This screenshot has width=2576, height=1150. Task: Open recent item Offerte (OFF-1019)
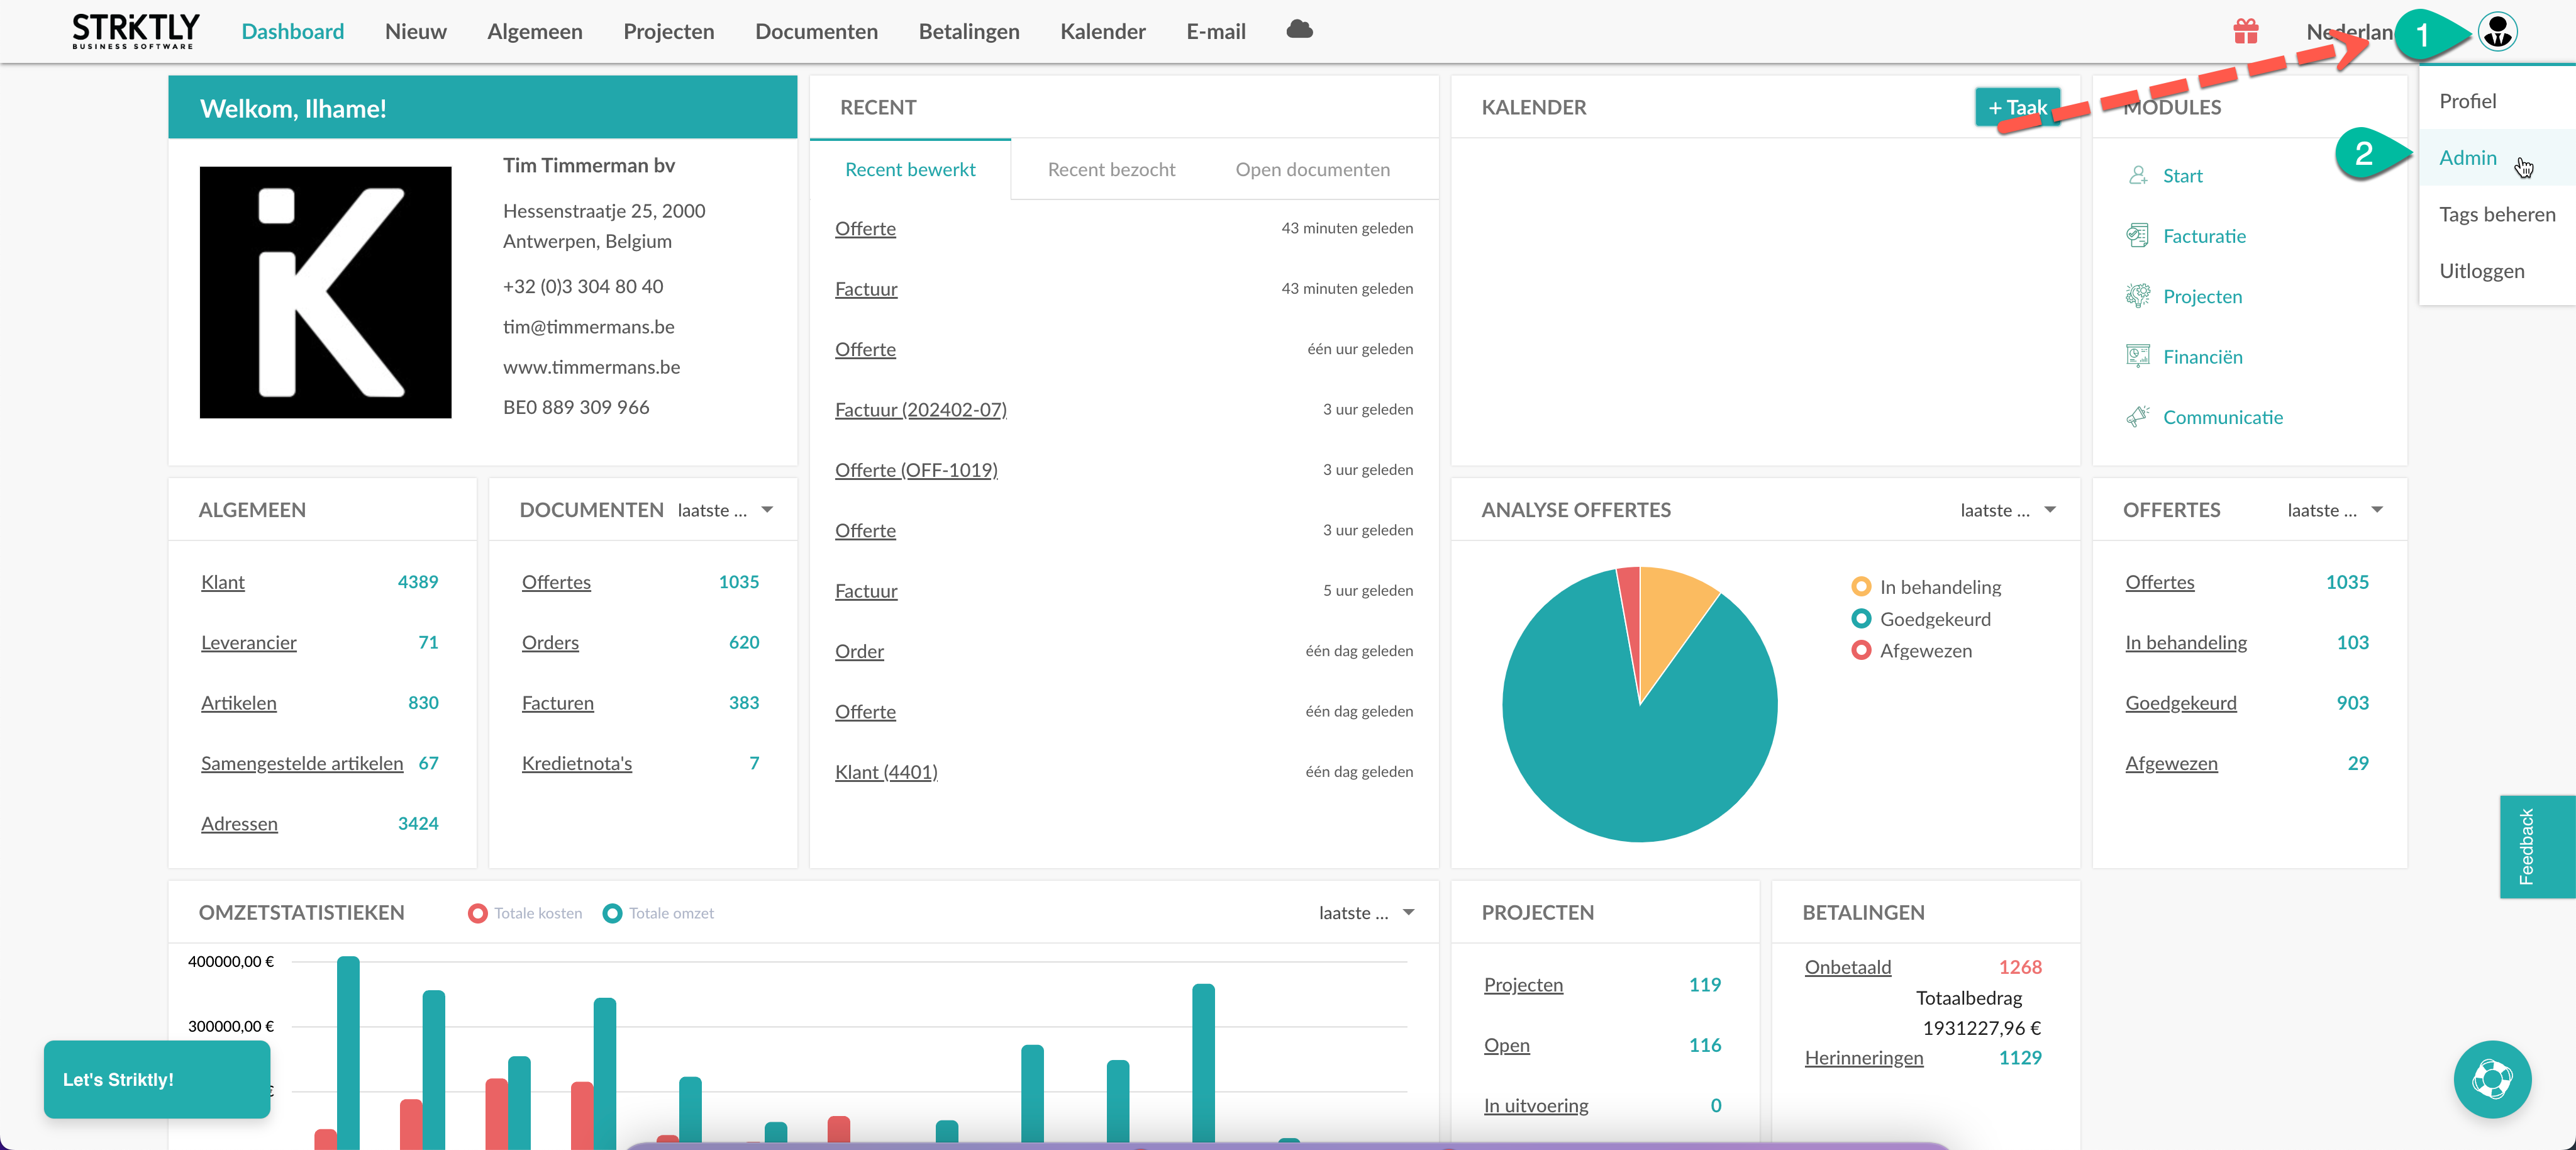pos(916,470)
